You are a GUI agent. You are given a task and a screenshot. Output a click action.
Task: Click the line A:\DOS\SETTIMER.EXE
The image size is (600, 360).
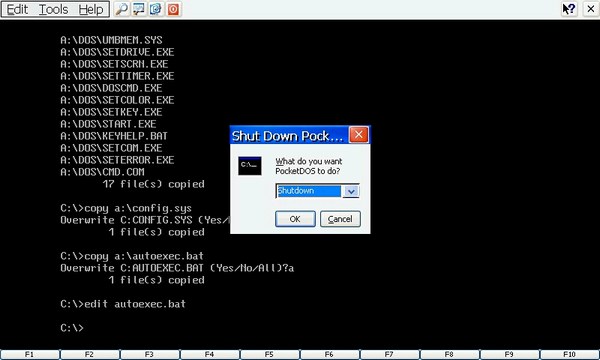(117, 76)
